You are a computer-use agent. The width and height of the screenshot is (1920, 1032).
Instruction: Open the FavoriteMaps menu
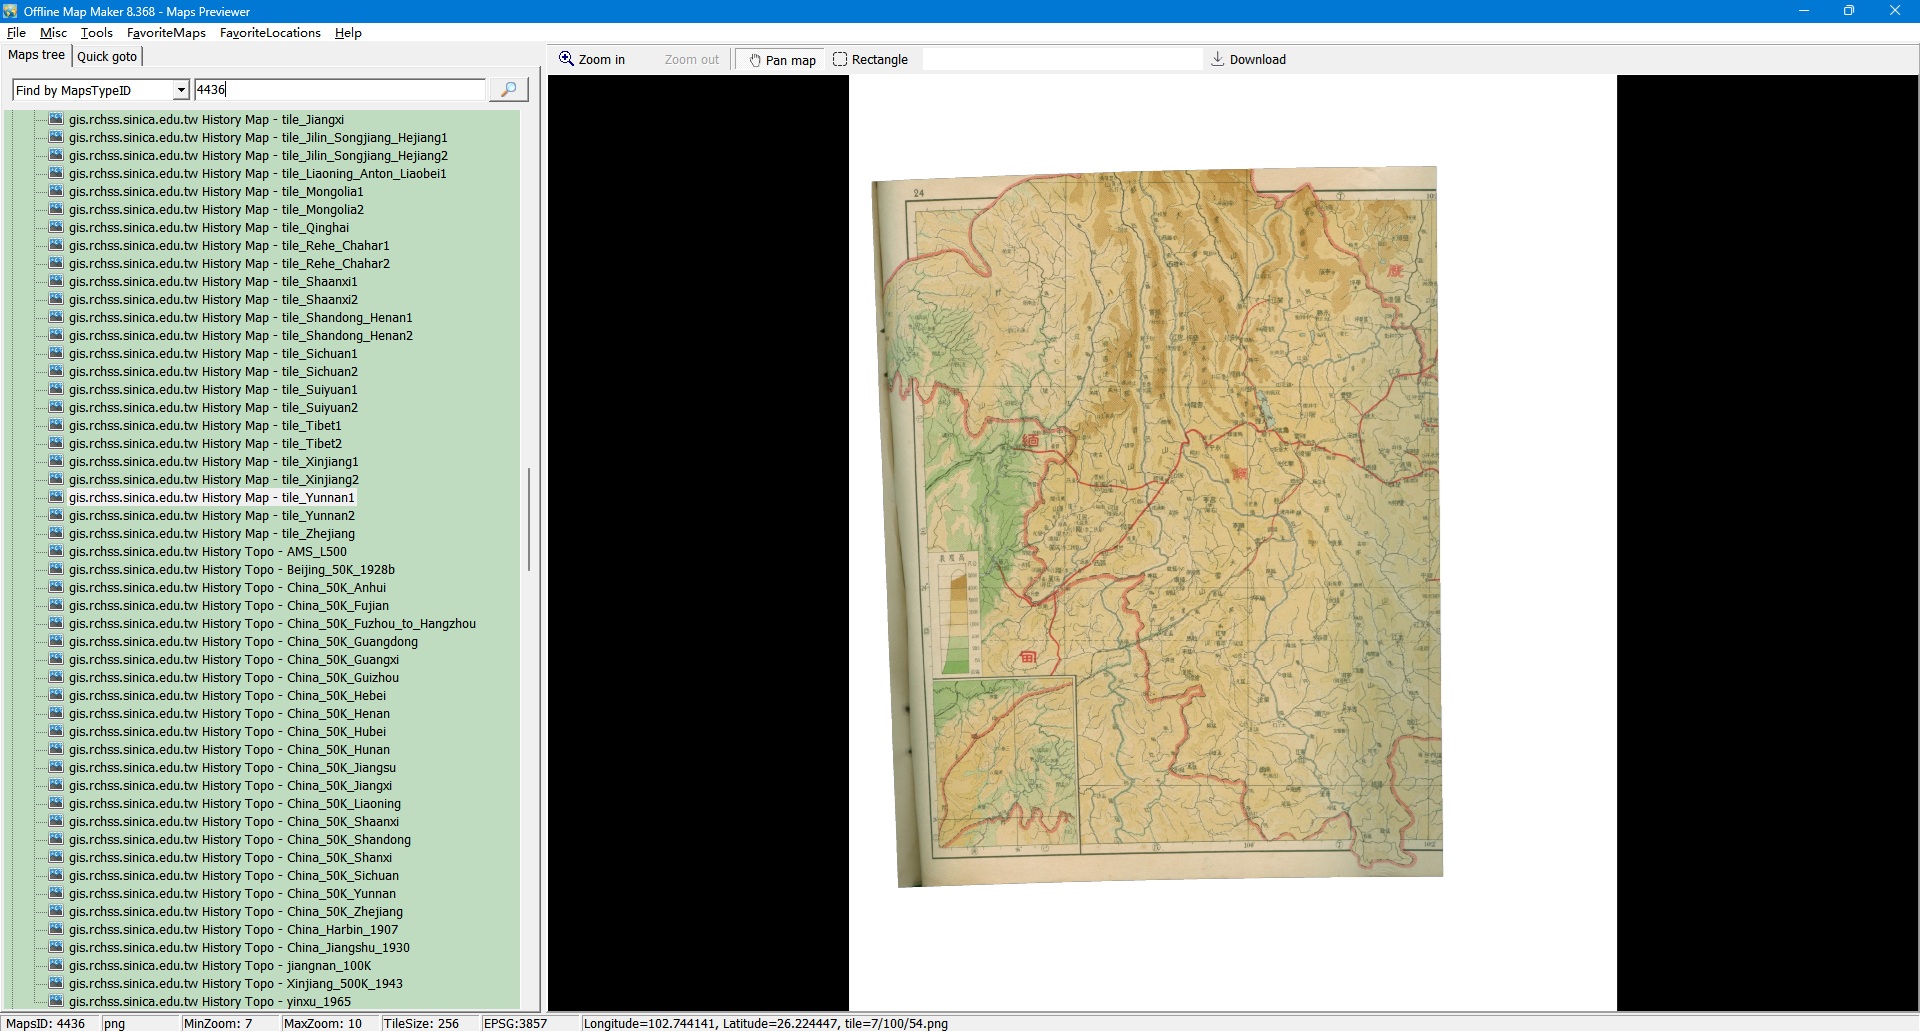(x=166, y=33)
